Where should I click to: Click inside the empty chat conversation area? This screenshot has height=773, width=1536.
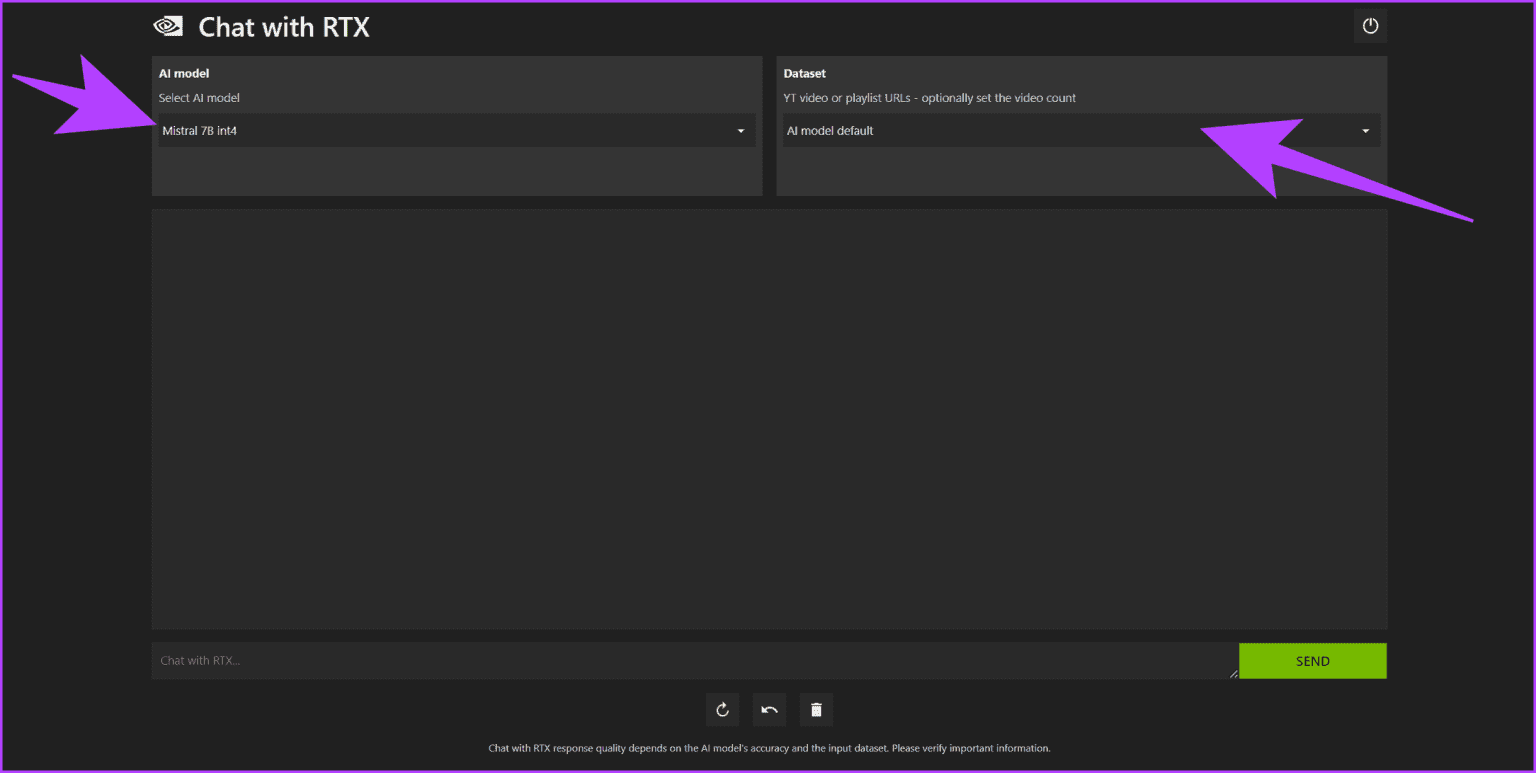pos(769,419)
